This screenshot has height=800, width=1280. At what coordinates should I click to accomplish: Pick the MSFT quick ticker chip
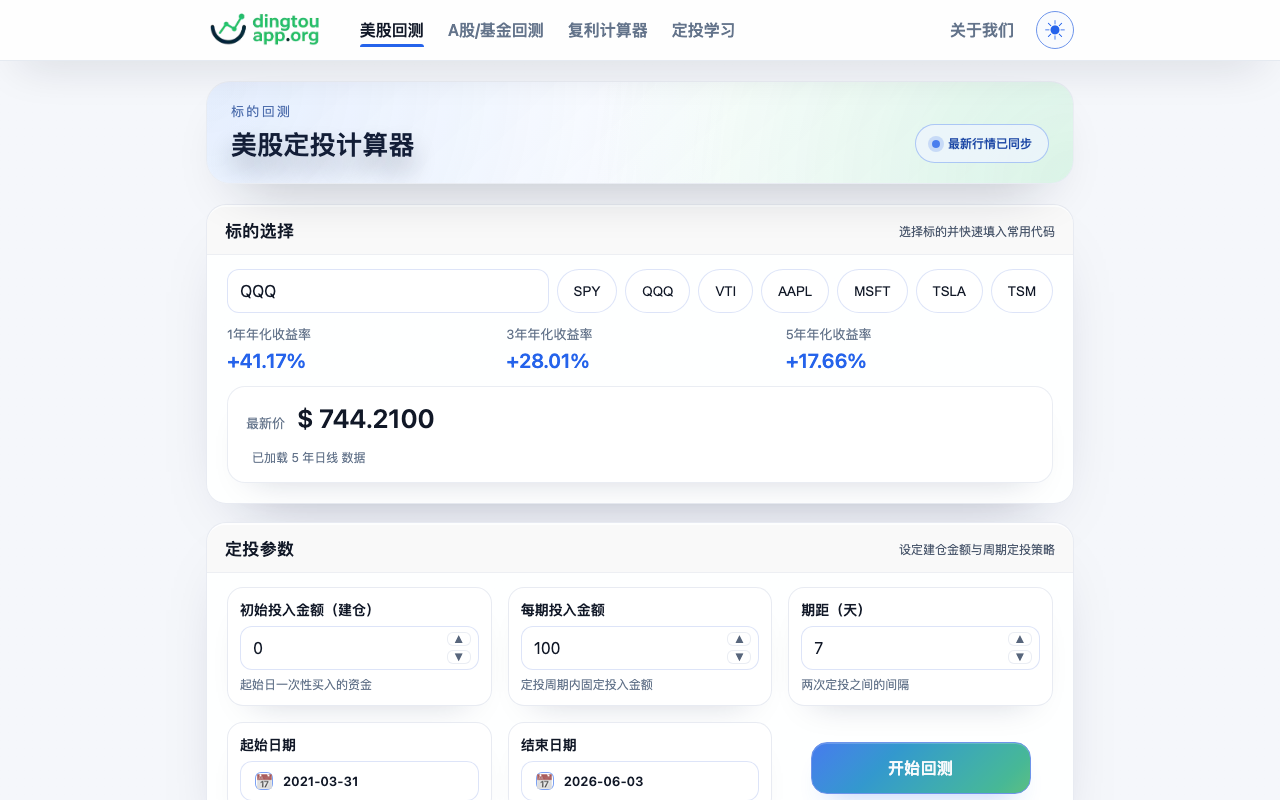tap(872, 291)
